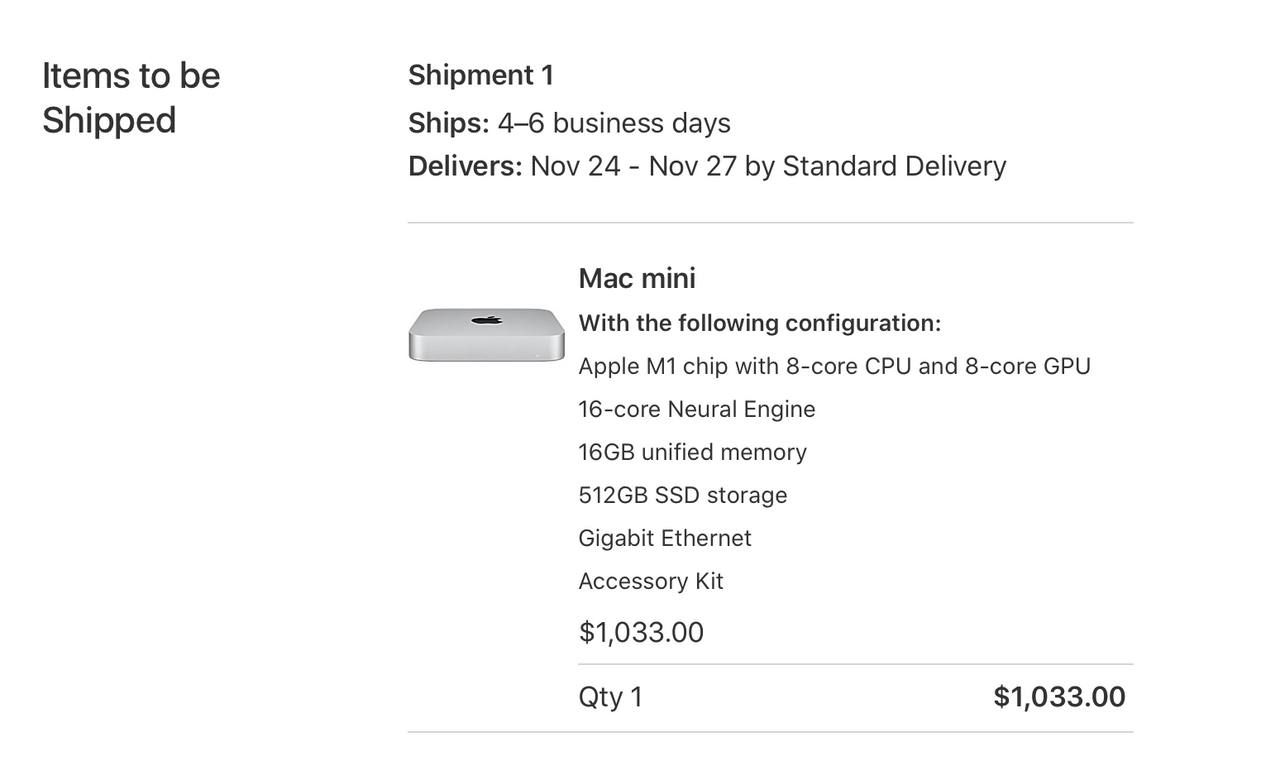Click the Qty 1 label
The height and width of the screenshot is (781, 1280).
coord(610,697)
